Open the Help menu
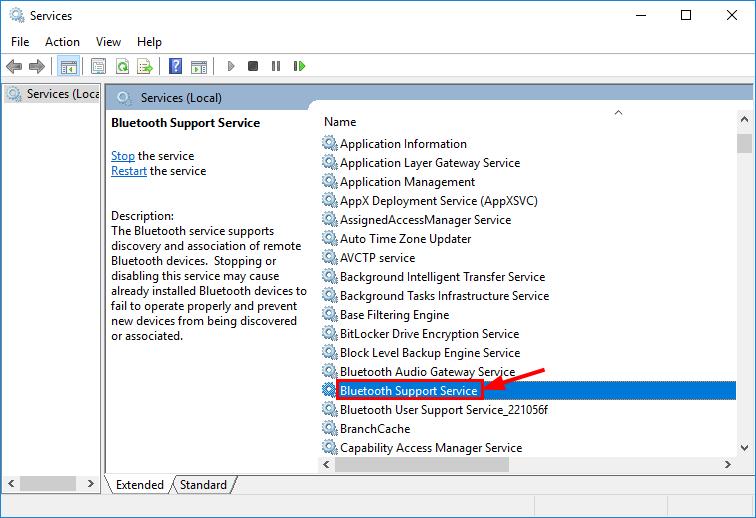 [149, 42]
